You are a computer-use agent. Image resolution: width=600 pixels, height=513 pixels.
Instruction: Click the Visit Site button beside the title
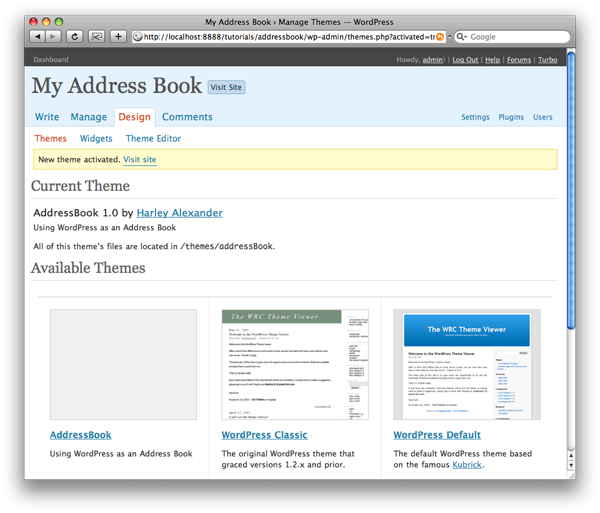click(226, 87)
